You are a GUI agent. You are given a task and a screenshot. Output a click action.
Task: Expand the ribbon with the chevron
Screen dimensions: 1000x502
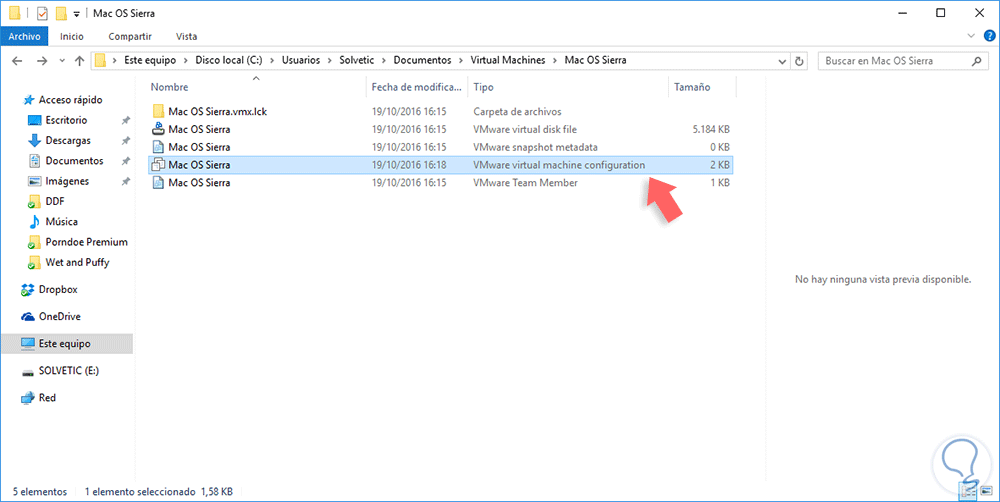coord(971,36)
